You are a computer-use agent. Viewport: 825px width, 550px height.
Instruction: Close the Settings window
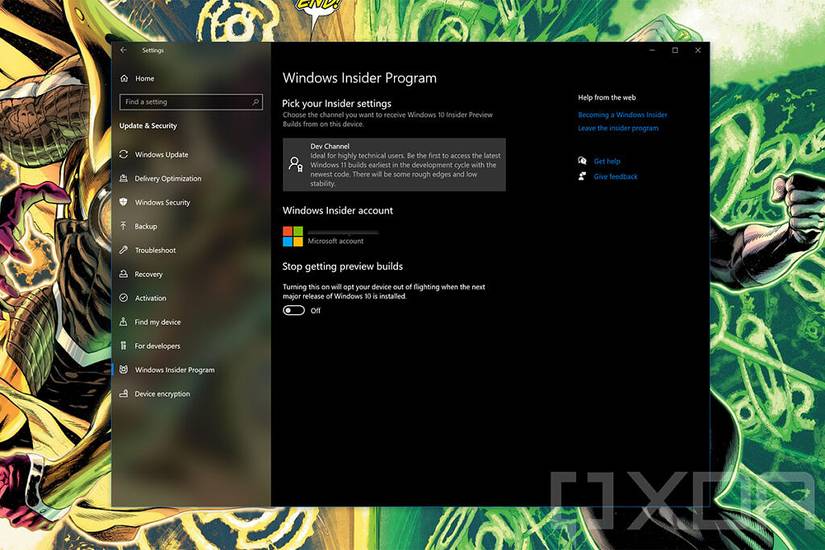[x=698, y=50]
